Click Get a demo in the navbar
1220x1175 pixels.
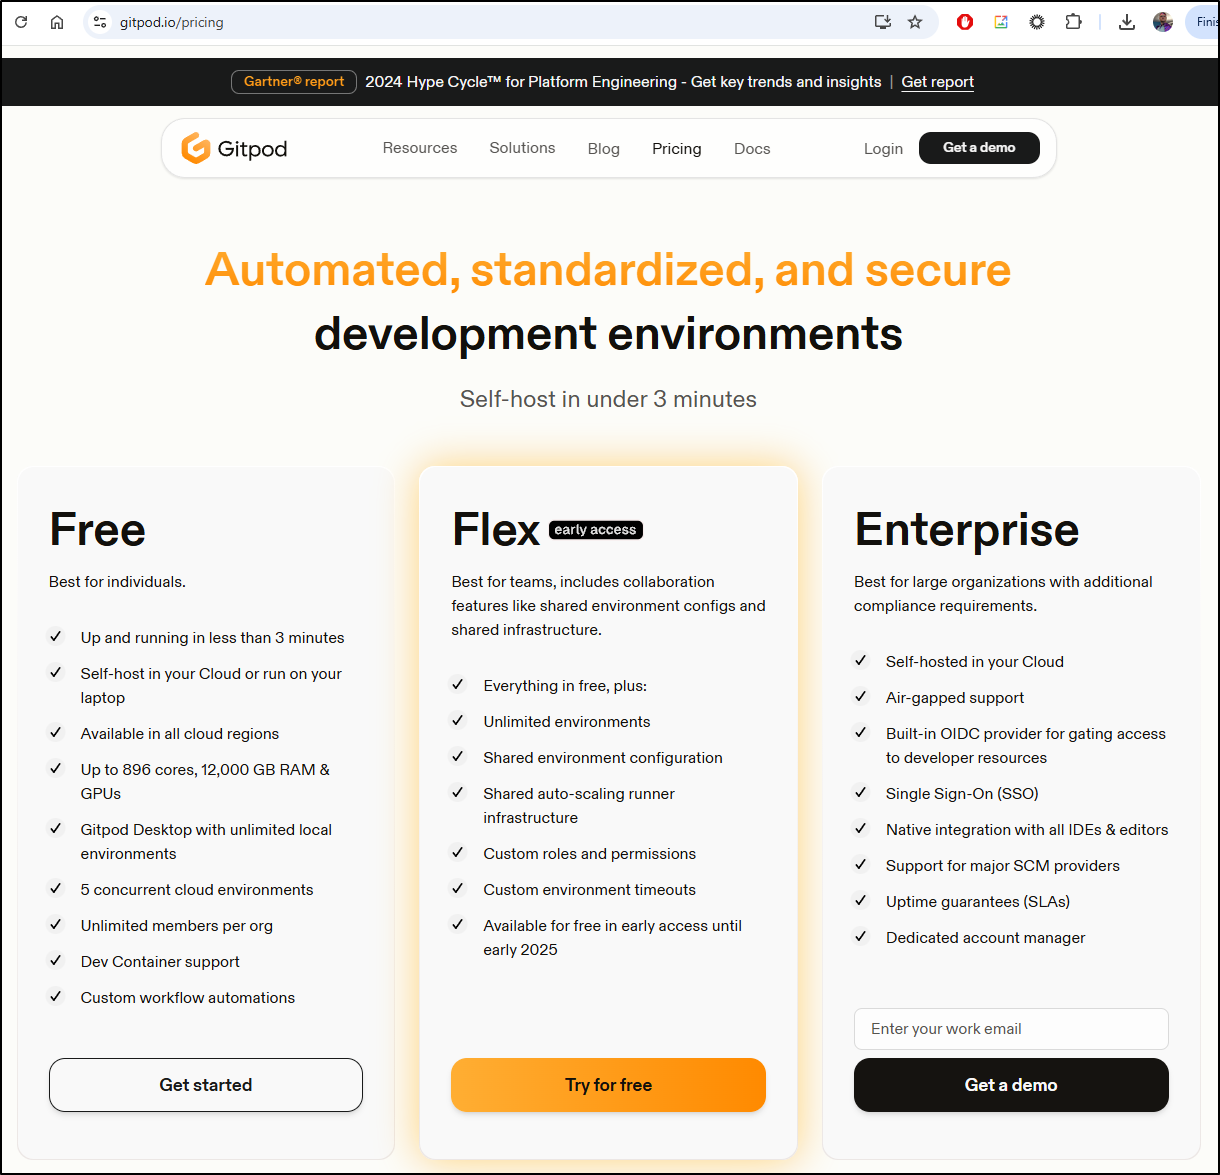pyautogui.click(x=979, y=148)
